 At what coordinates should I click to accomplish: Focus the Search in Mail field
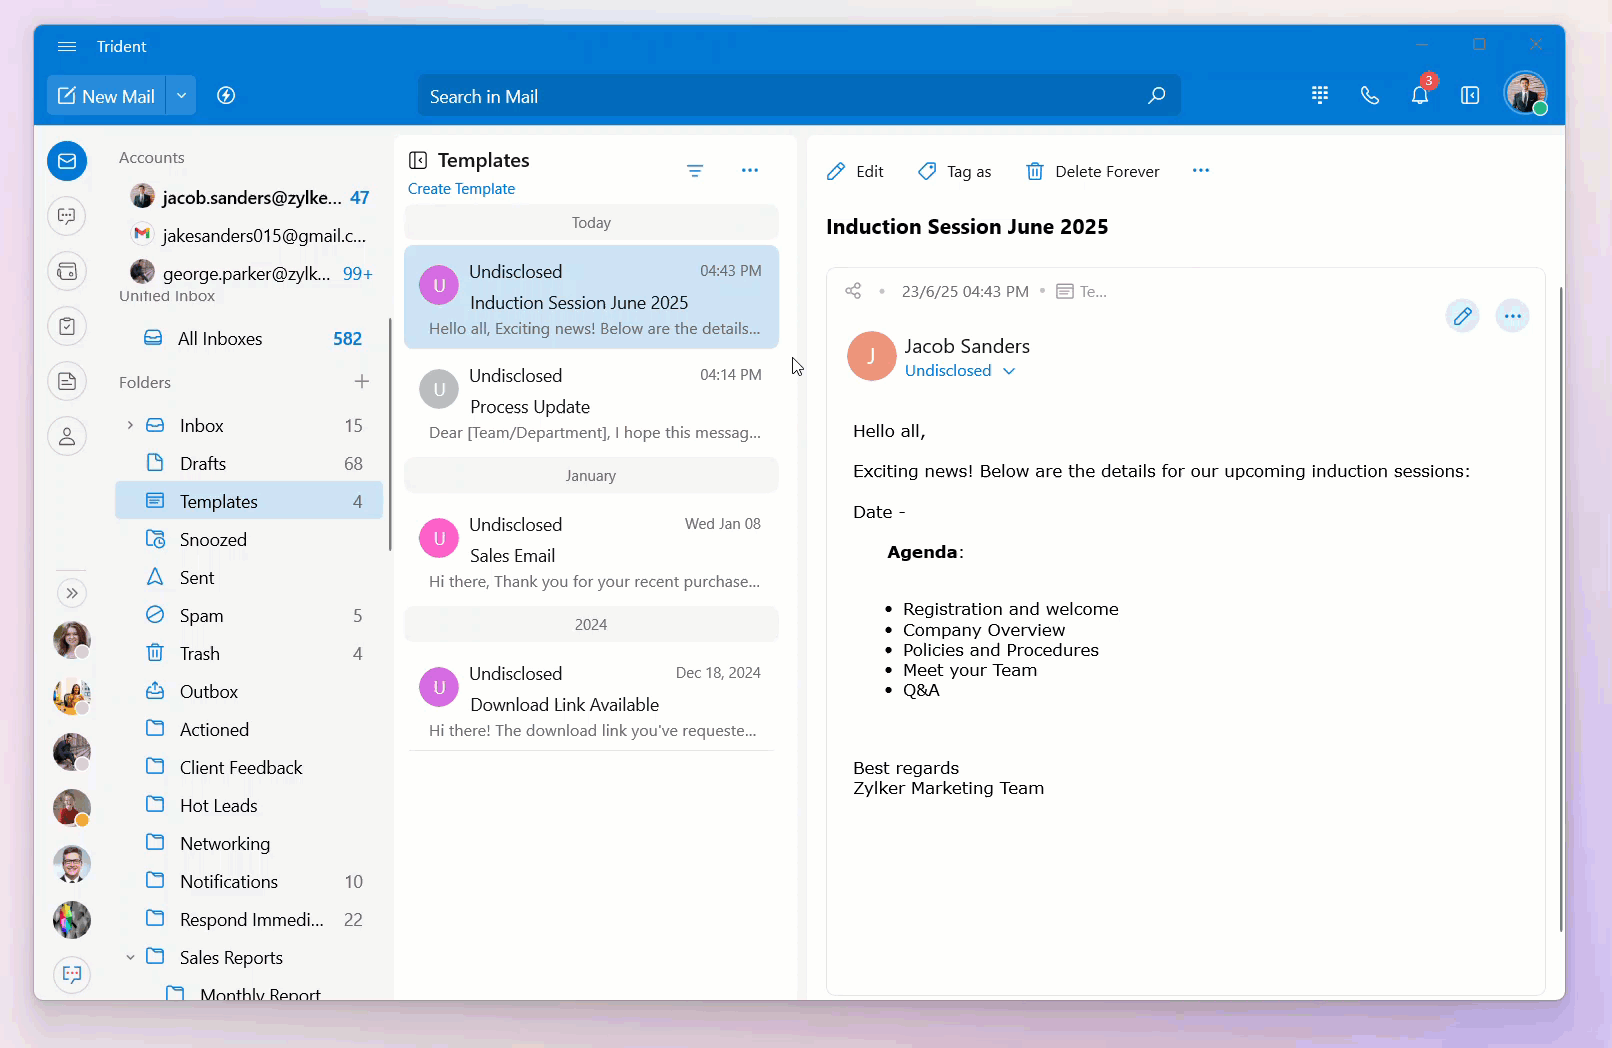pyautogui.click(x=799, y=96)
